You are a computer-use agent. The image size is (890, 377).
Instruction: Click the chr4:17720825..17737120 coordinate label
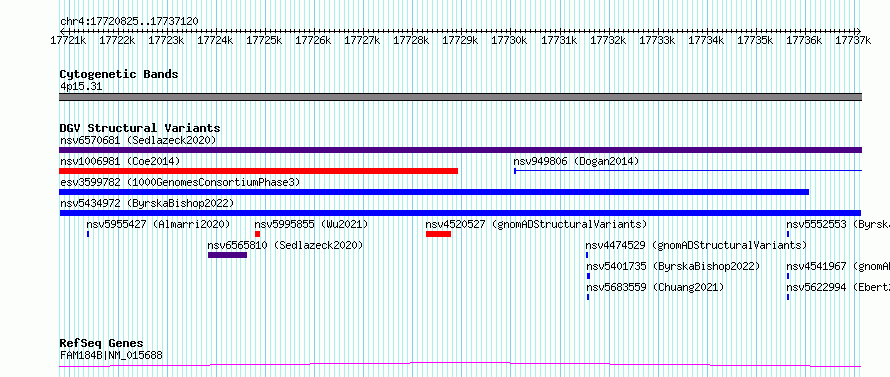pos(129,21)
